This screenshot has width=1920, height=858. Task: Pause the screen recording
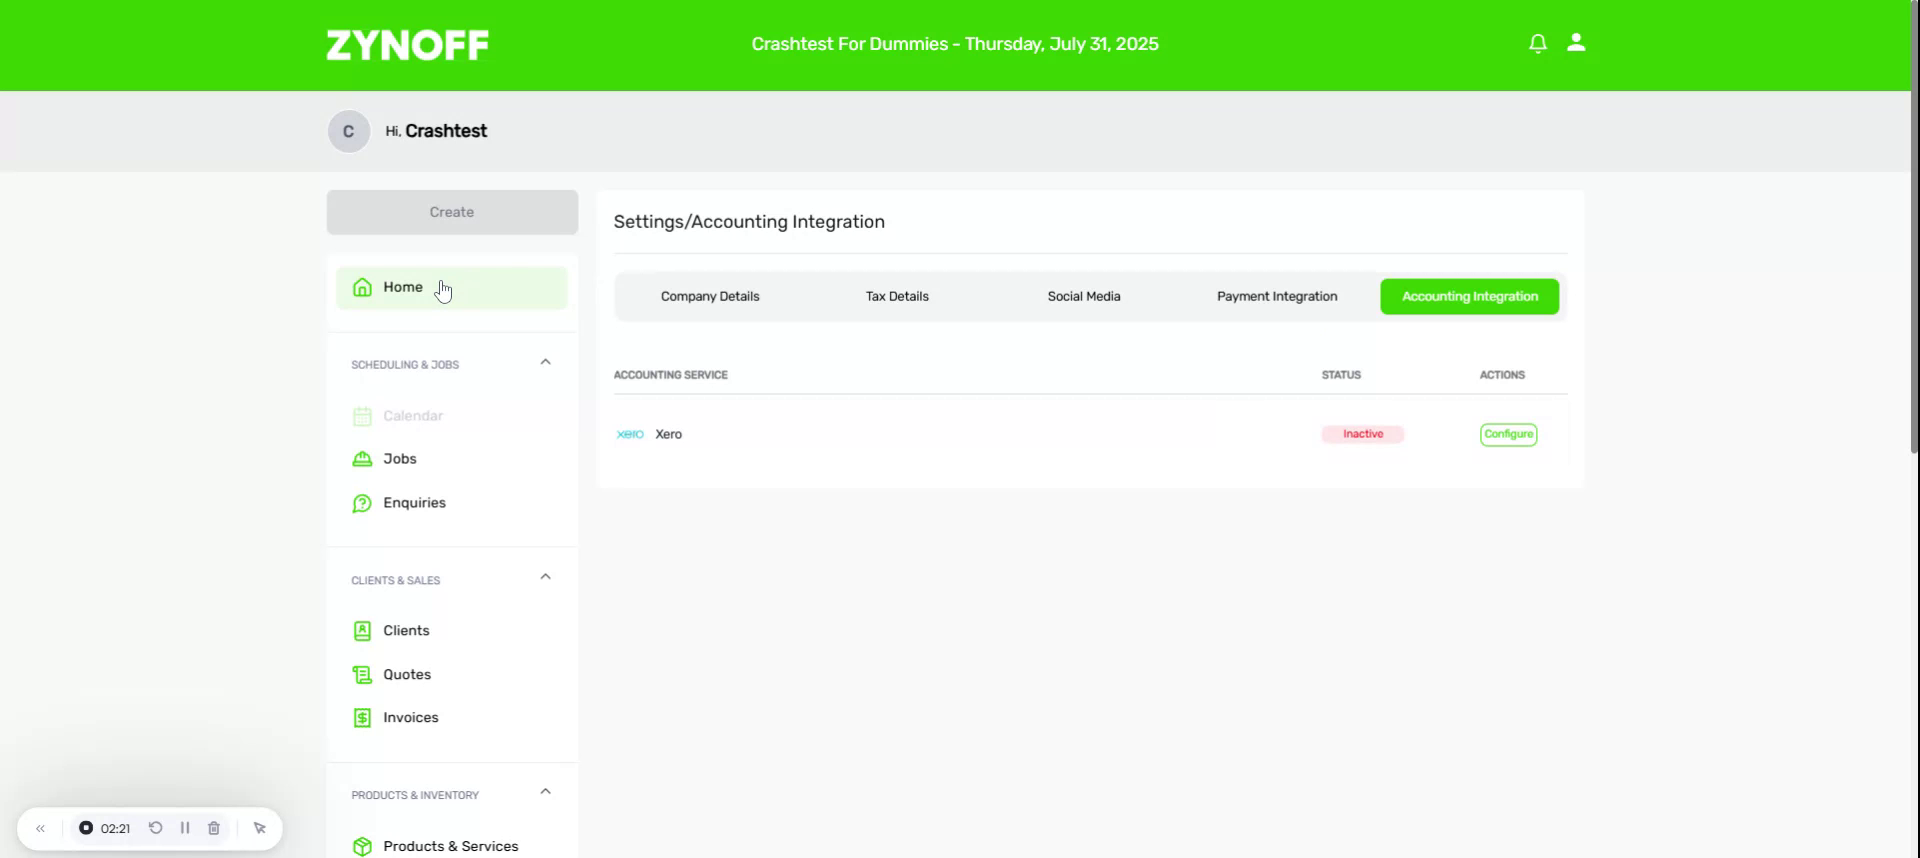[x=185, y=828]
